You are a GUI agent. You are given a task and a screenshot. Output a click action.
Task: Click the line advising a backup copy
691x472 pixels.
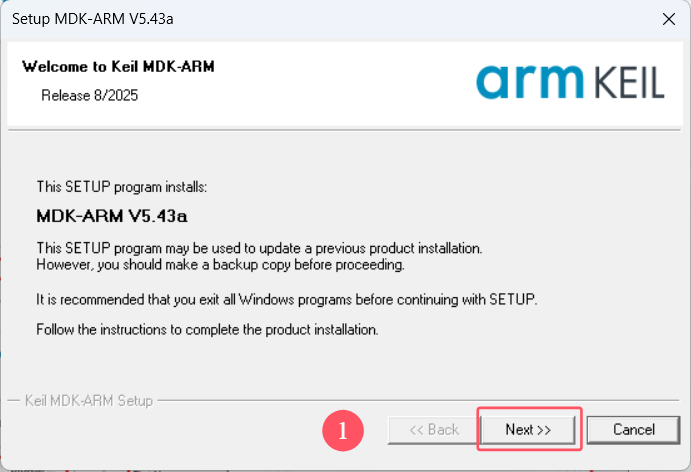220,265
